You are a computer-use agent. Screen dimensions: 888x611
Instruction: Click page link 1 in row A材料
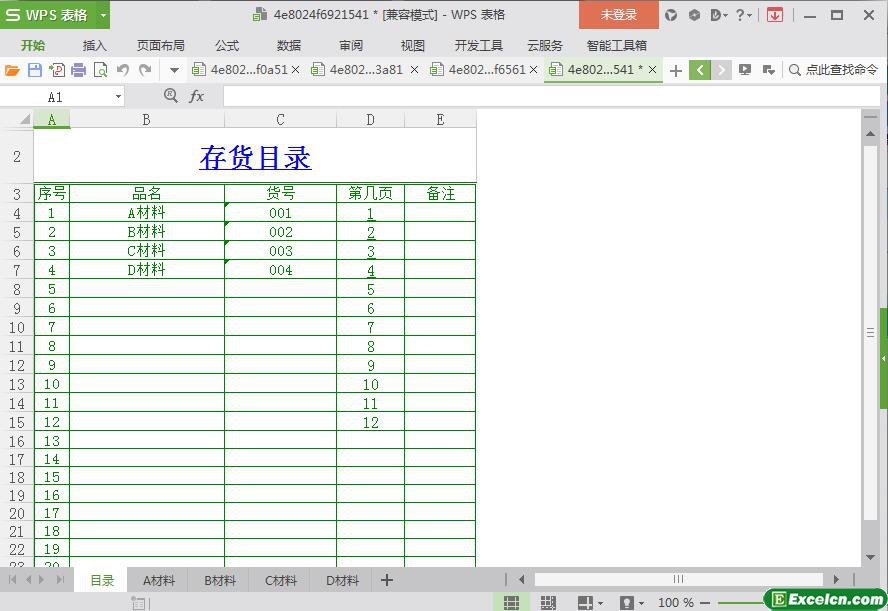click(x=370, y=213)
